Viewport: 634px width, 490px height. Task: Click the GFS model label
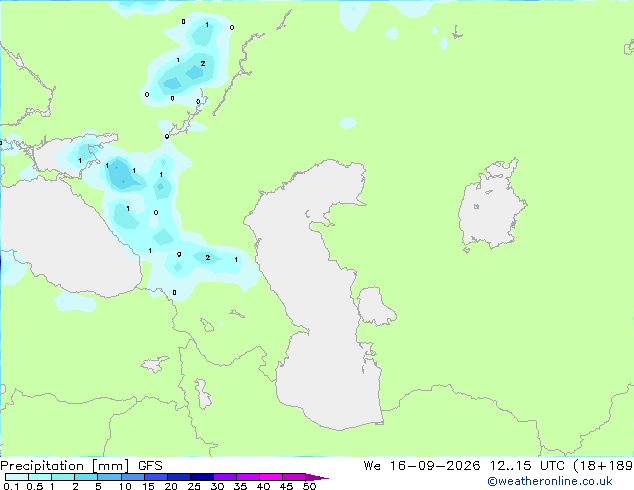pyautogui.click(x=150, y=466)
